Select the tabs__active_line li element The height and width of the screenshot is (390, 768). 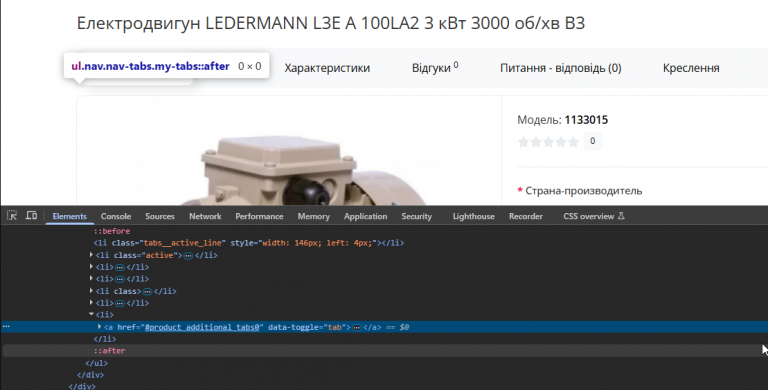tap(249, 243)
